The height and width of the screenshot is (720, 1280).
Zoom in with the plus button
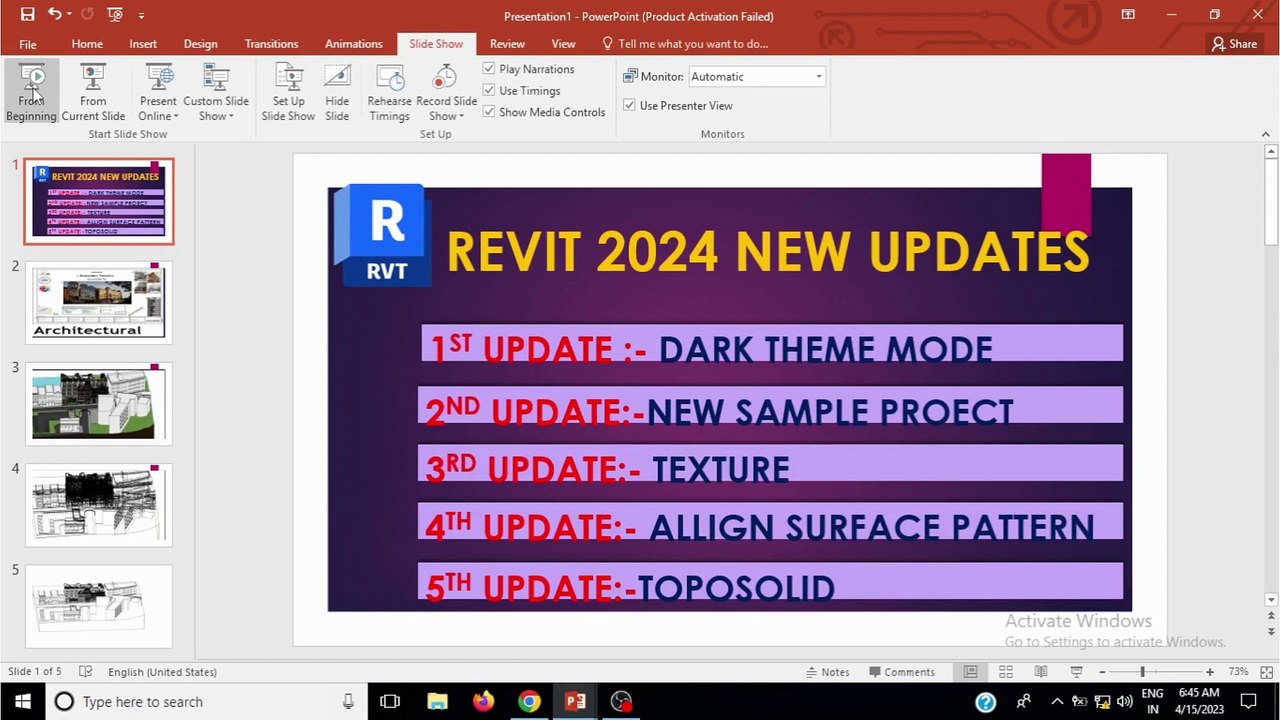(x=1210, y=672)
